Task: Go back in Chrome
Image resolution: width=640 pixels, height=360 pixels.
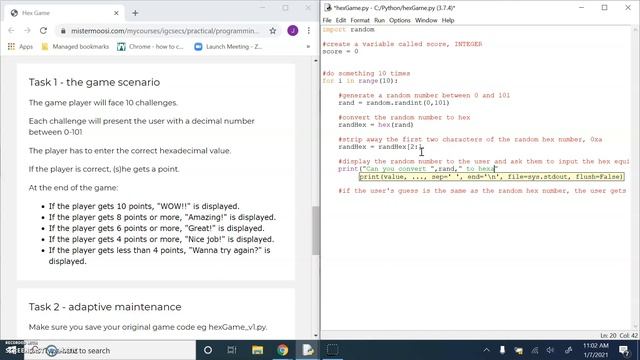Action: click(11, 31)
